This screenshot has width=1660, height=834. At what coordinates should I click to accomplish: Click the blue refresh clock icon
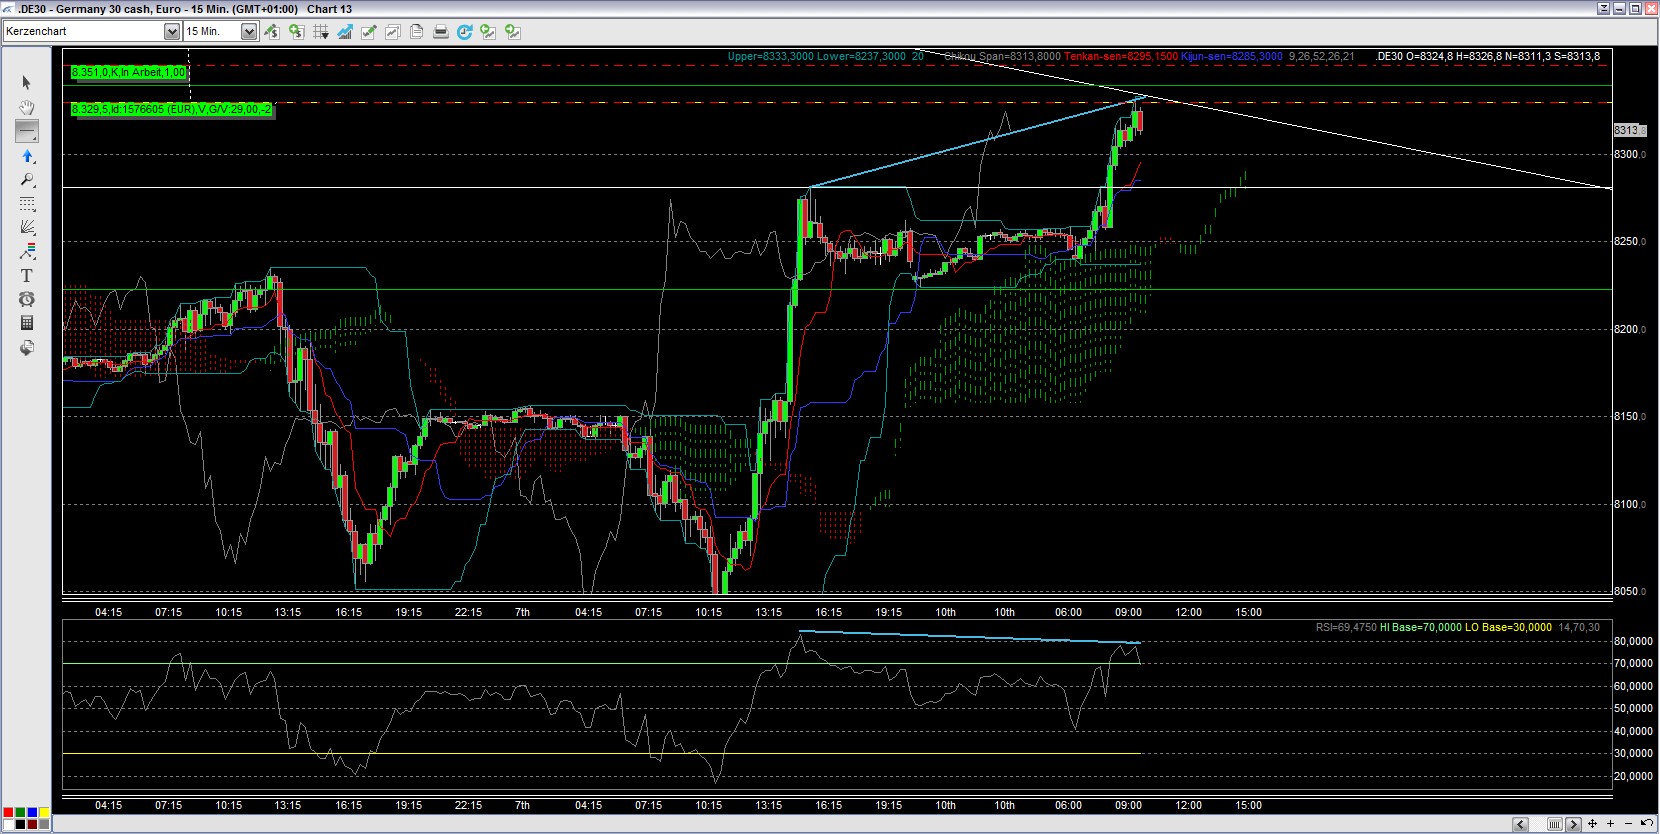(464, 32)
